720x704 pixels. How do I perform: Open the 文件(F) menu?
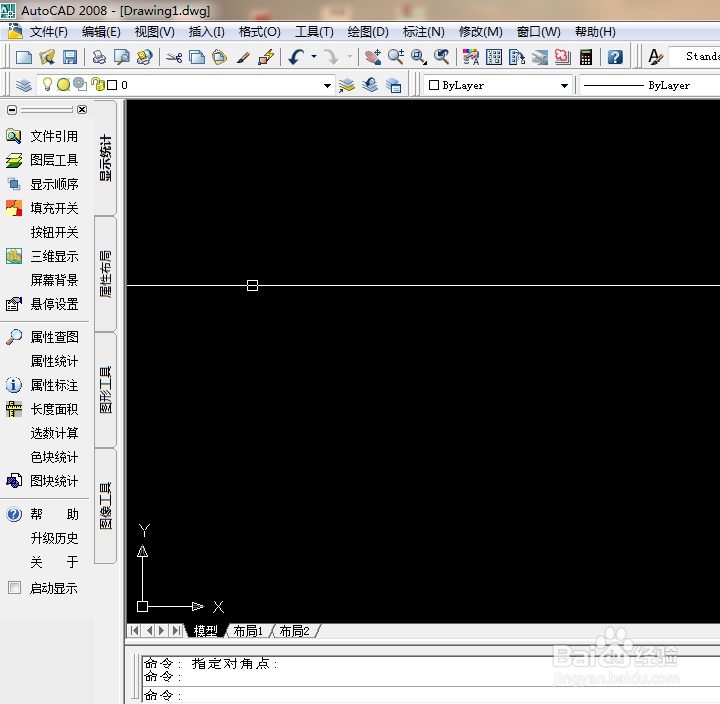(x=49, y=32)
